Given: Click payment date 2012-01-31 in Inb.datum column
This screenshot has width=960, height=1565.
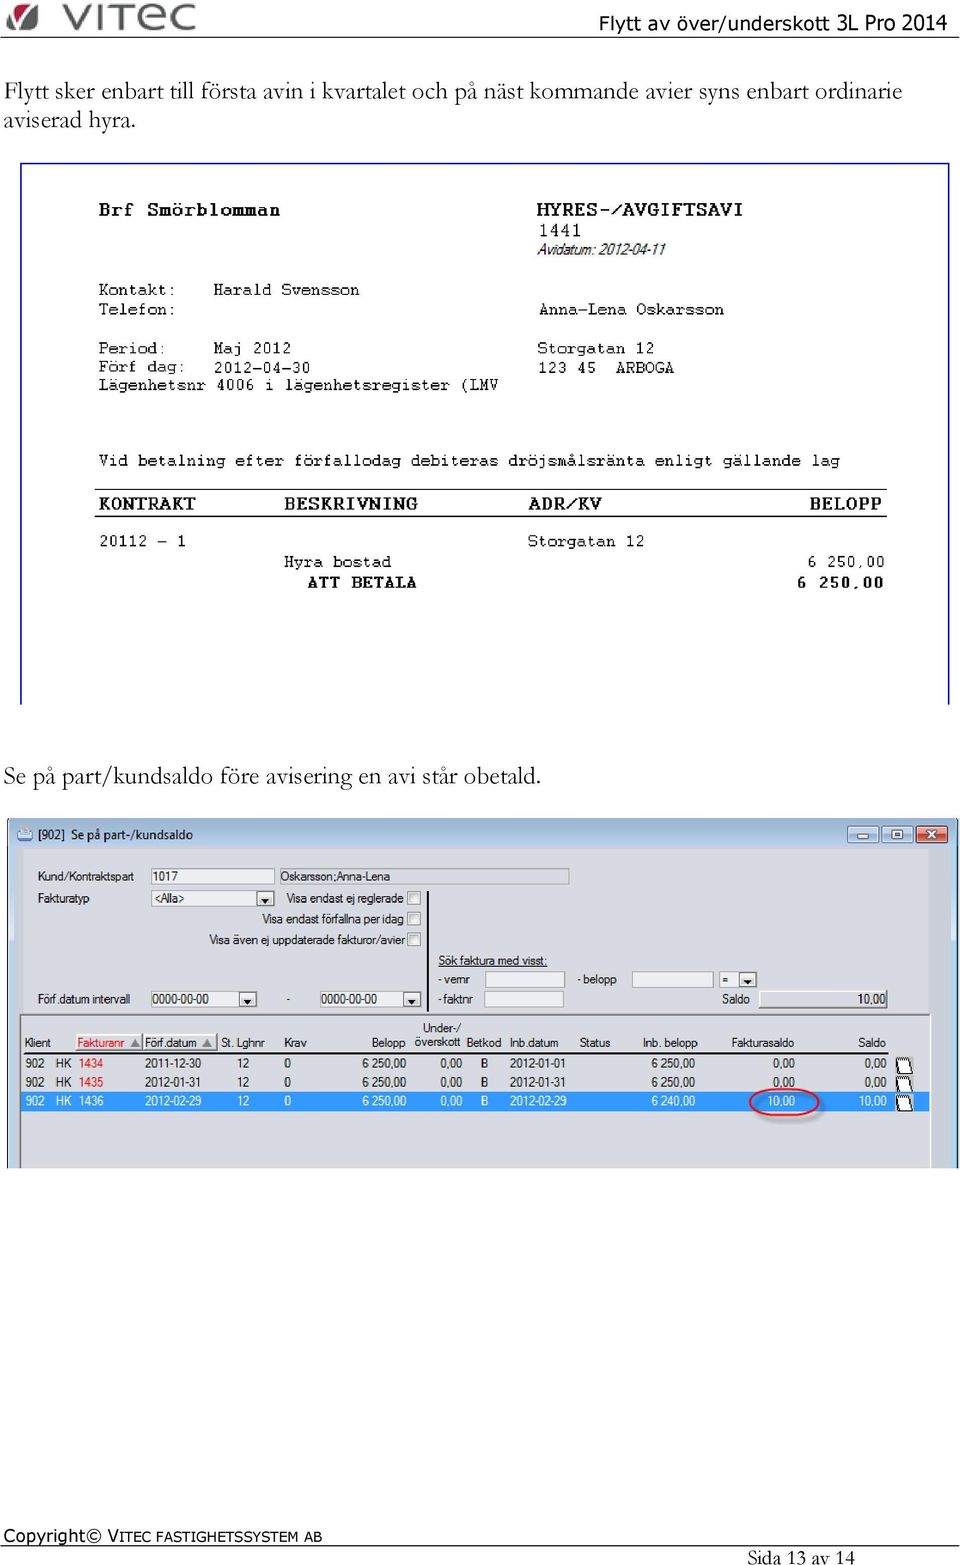Looking at the screenshot, I should coord(538,1082).
